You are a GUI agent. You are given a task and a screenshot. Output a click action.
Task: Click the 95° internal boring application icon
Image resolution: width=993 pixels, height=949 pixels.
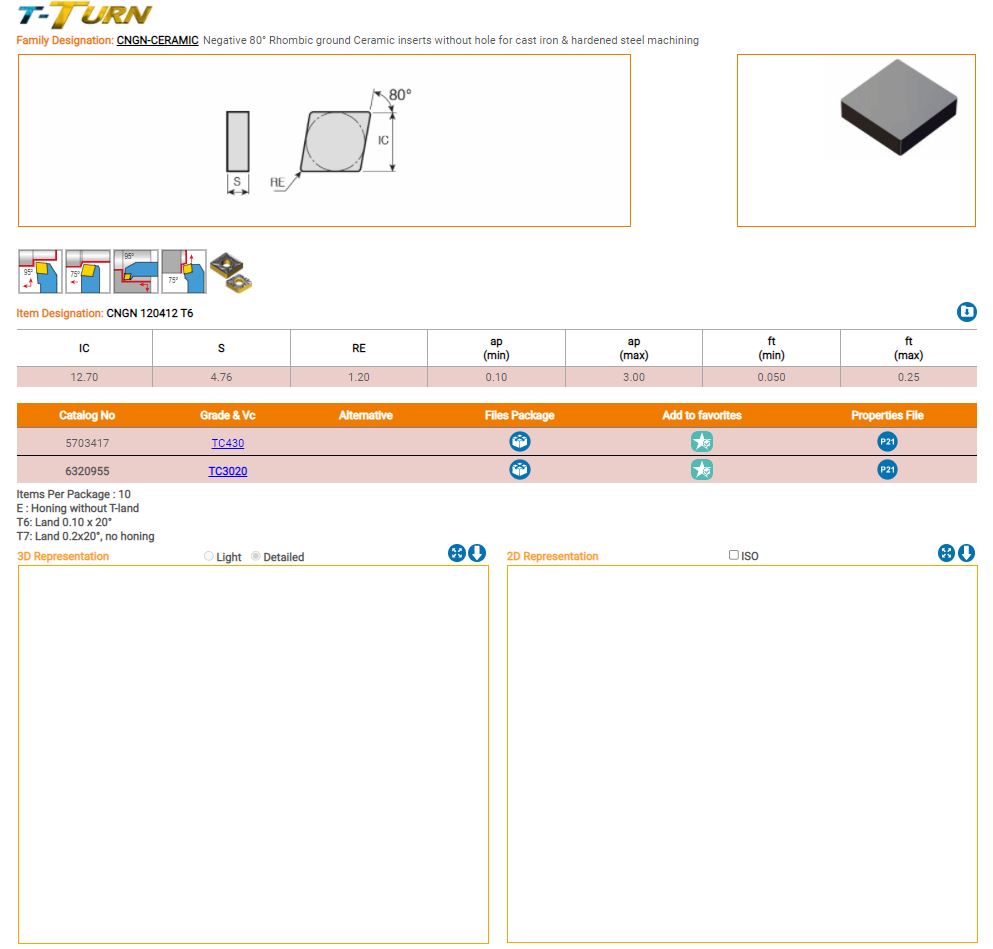pos(136,272)
